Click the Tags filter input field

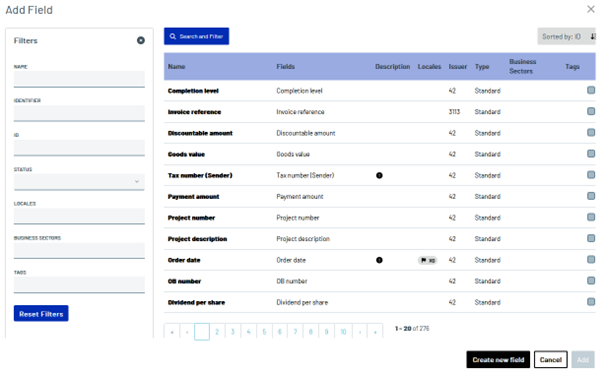point(79,285)
